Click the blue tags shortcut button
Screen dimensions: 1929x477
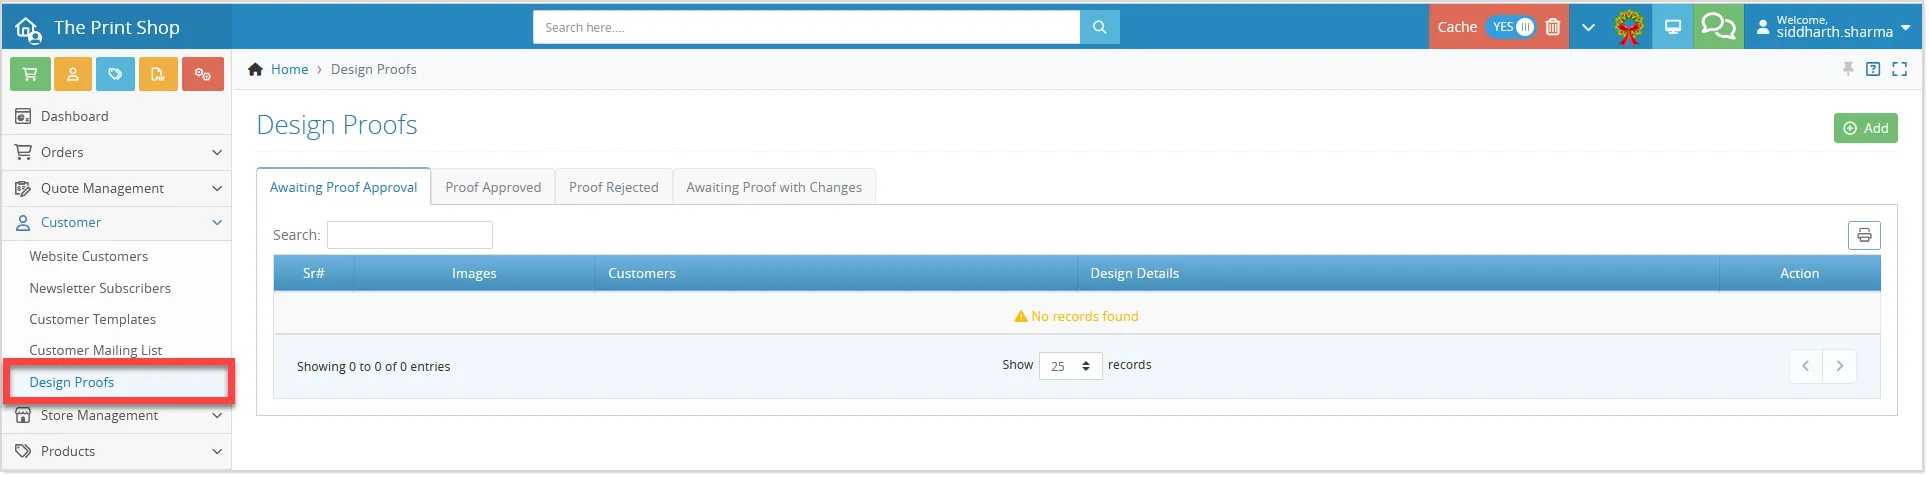point(115,74)
